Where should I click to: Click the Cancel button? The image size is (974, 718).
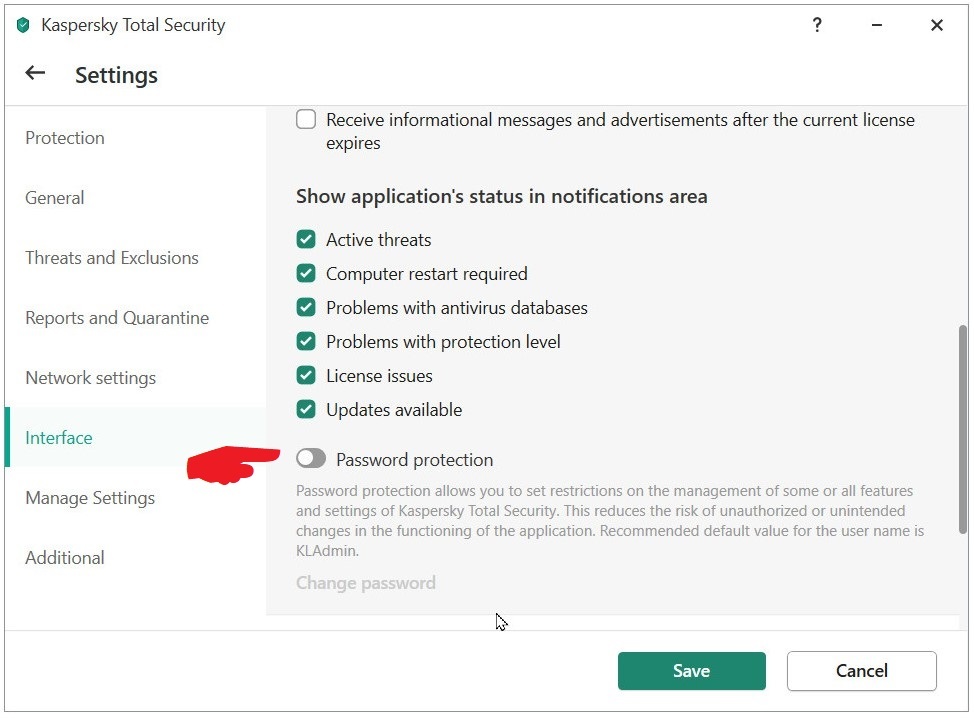click(861, 671)
